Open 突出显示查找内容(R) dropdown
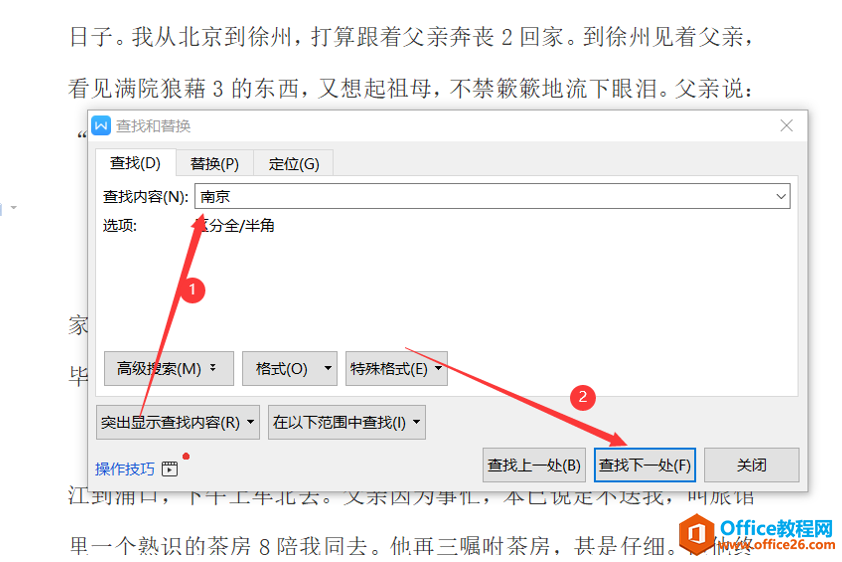 pos(178,422)
